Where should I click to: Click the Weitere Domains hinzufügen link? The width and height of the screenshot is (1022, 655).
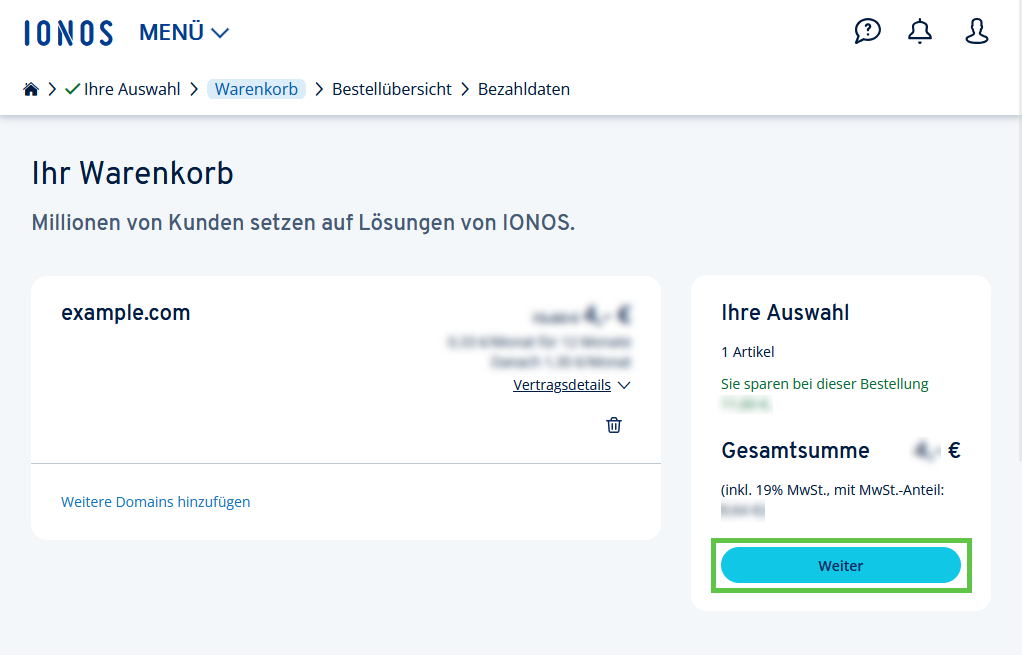[156, 502]
